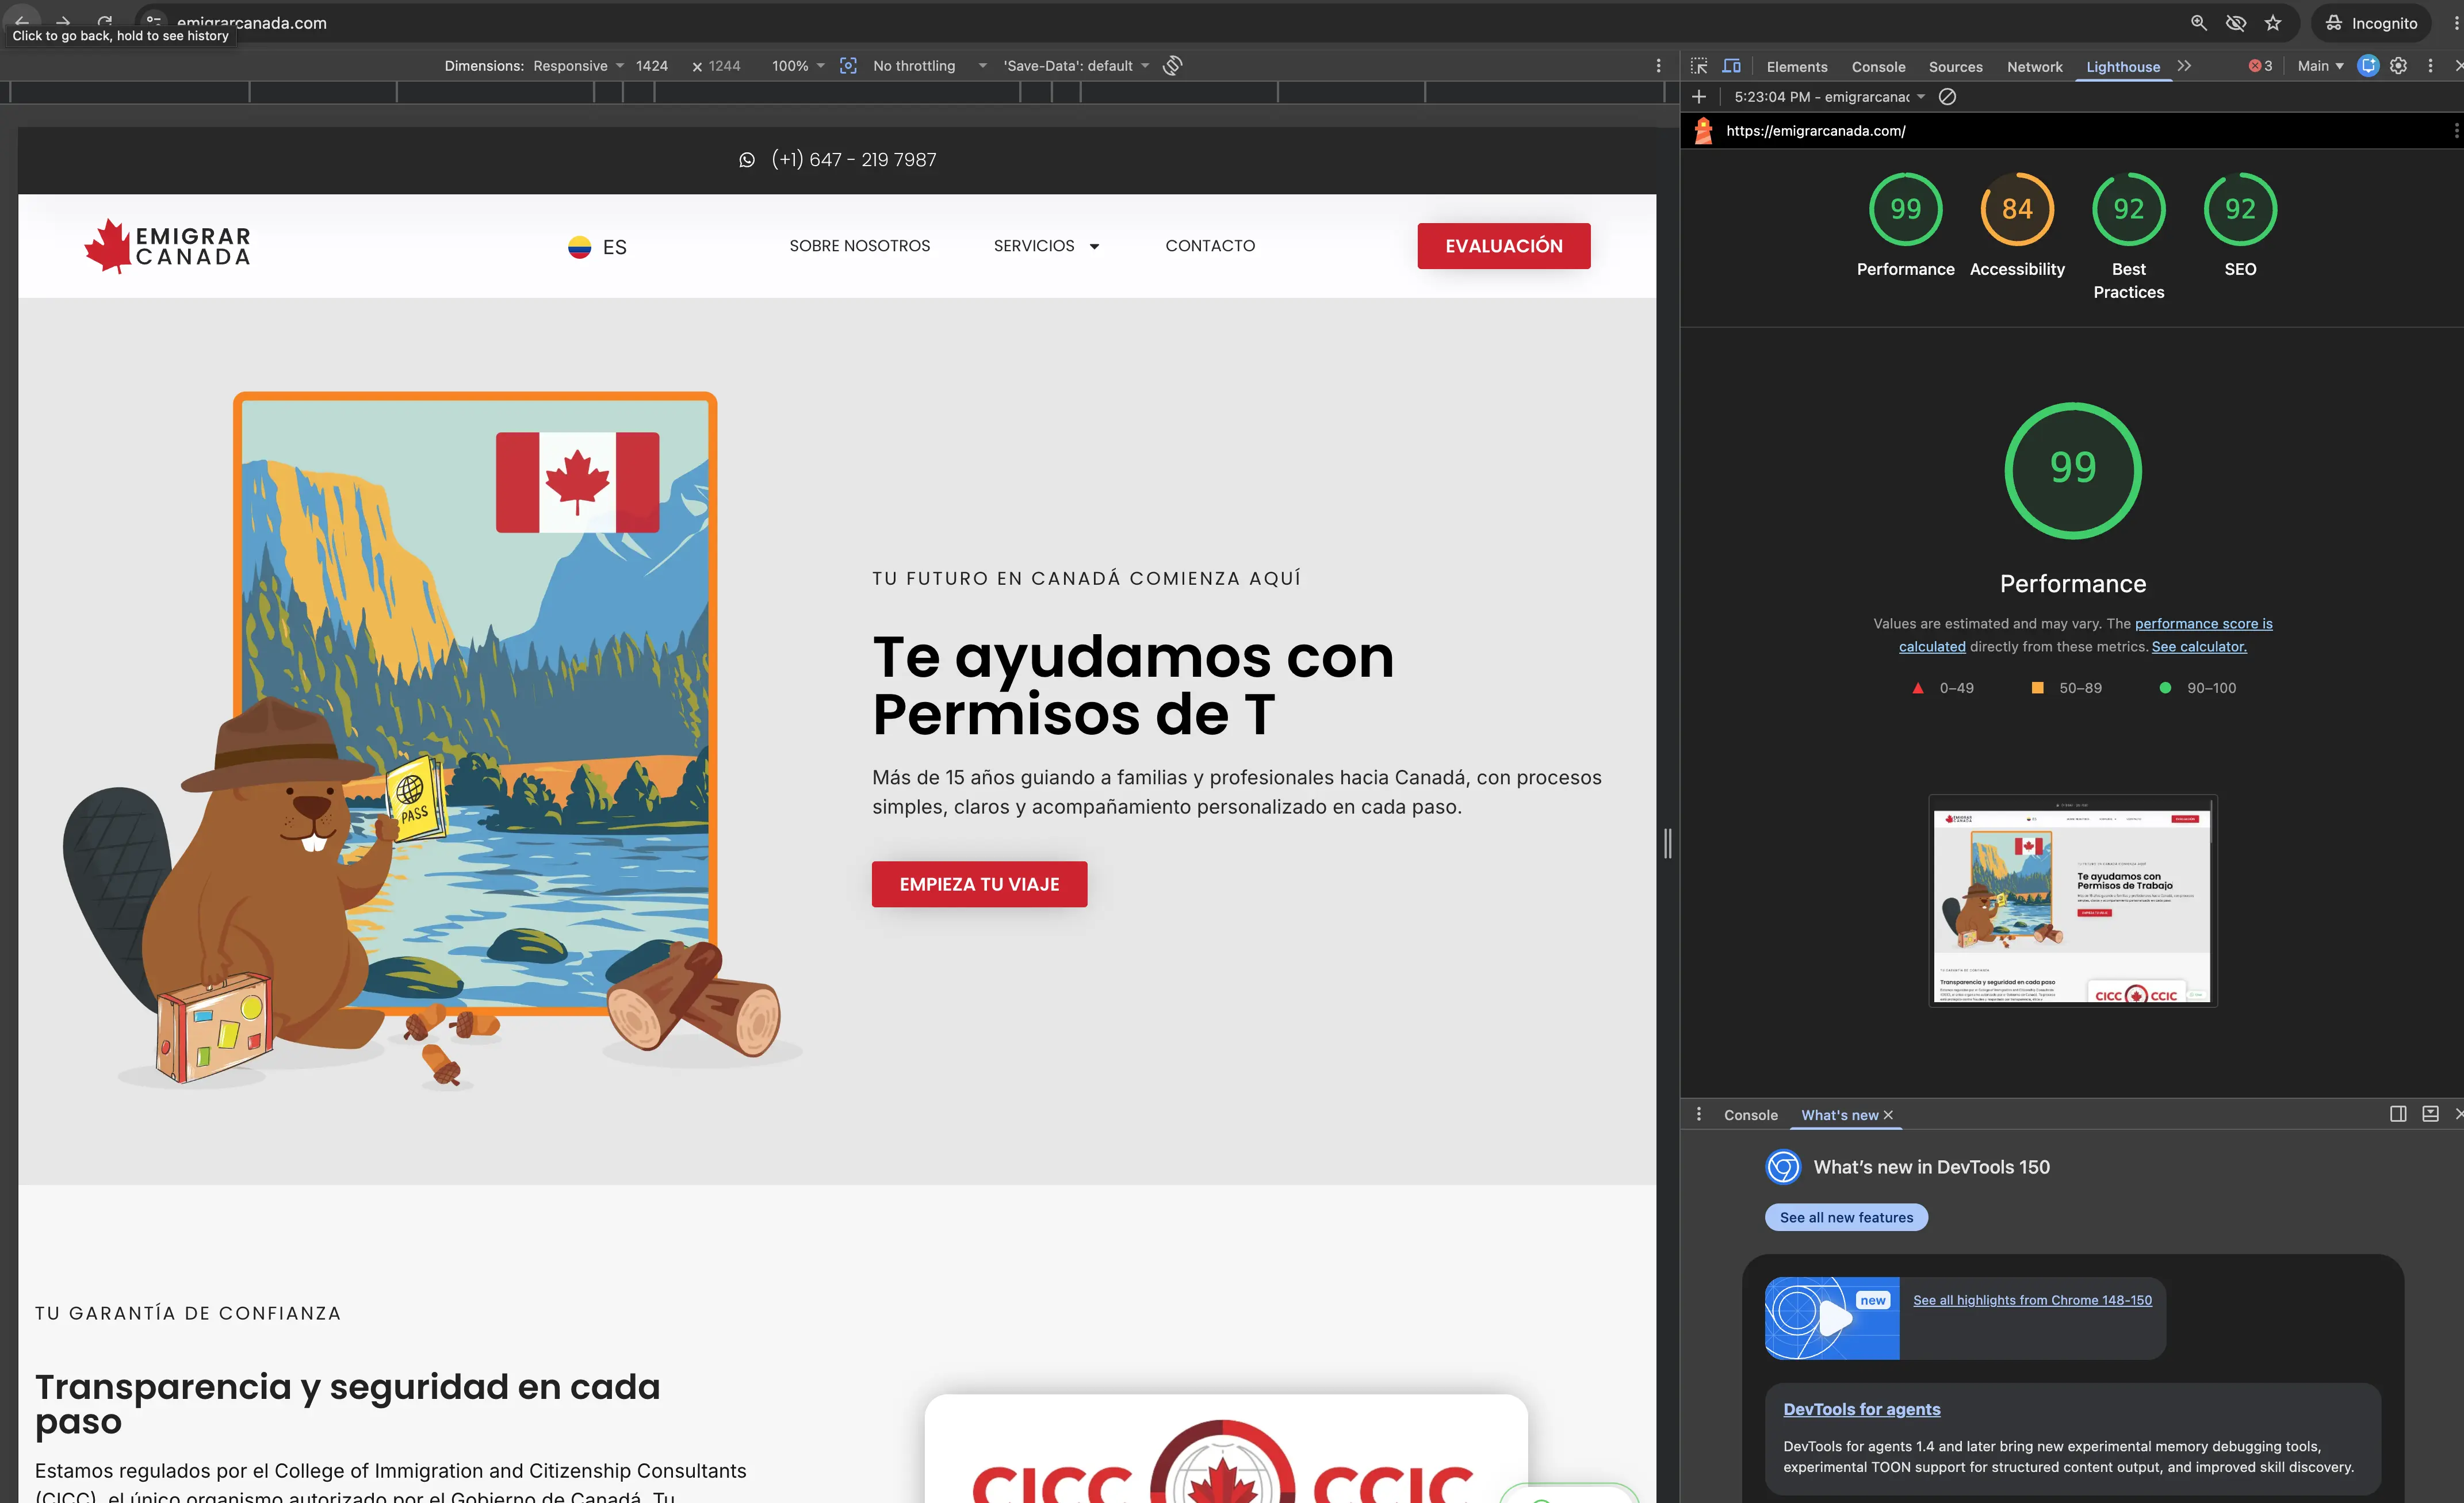Open the No throttling dropdown

pos(929,66)
